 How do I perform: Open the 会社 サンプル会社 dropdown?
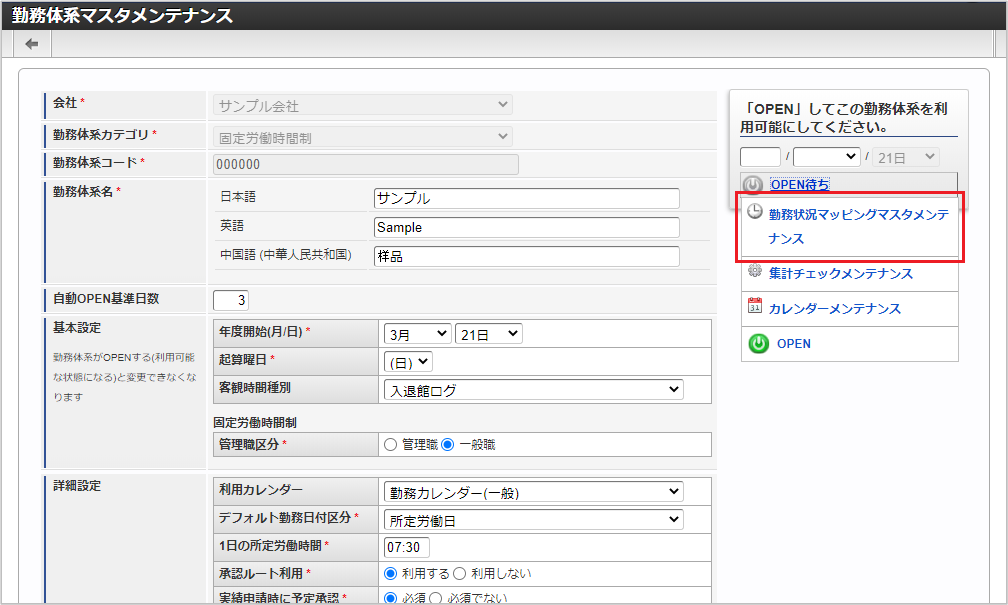coord(363,105)
